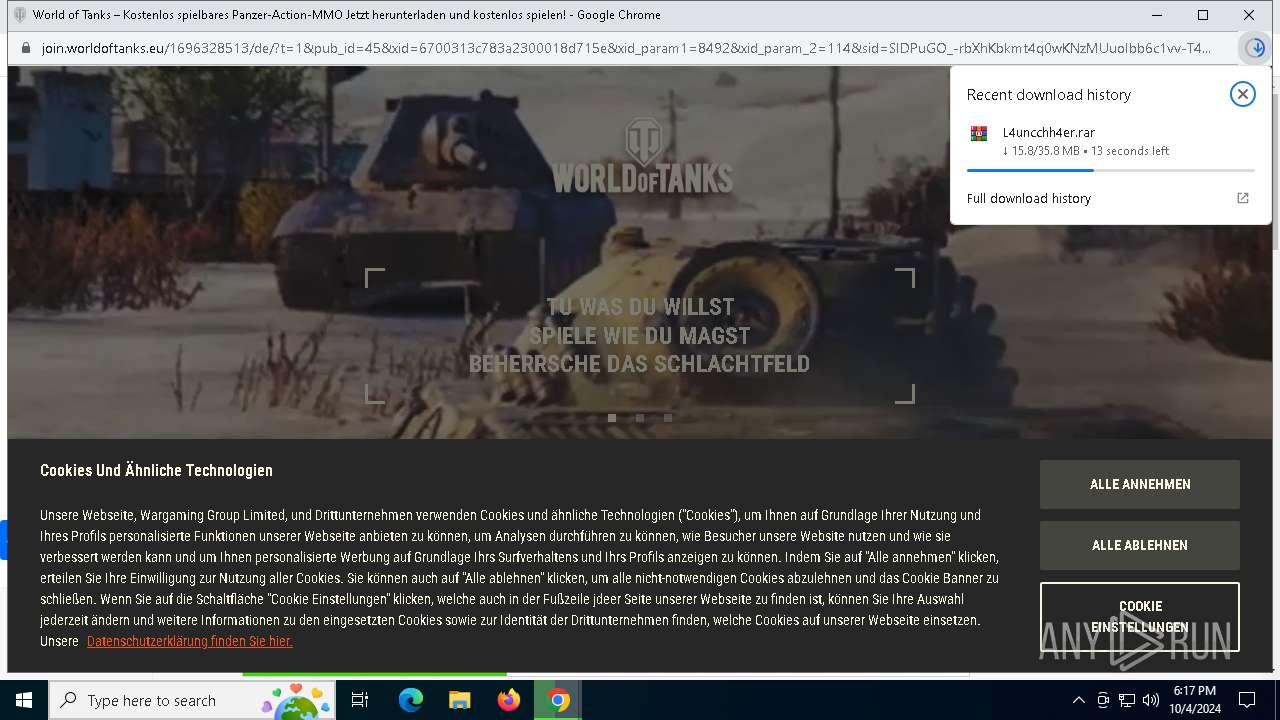Click the volume speaker icon in the tray

[x=1150, y=700]
